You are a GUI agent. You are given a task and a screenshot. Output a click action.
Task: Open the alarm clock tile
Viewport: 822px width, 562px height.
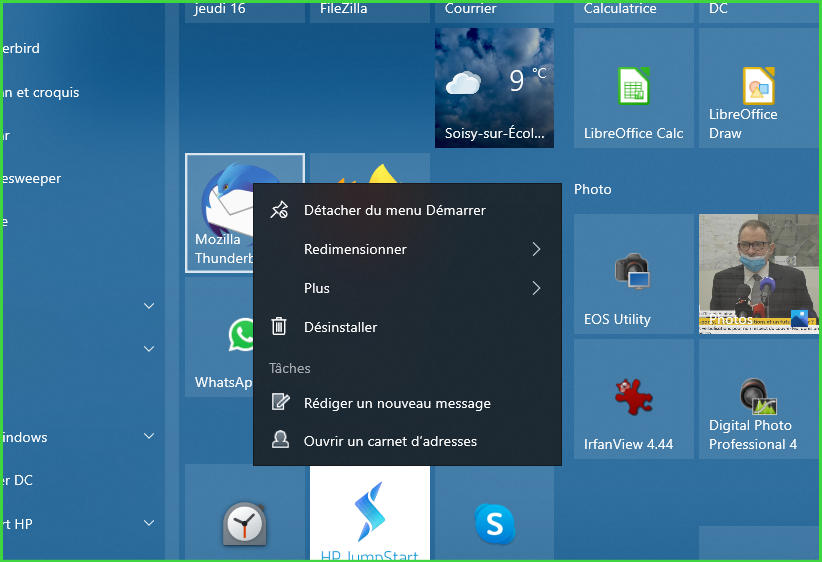click(244, 522)
